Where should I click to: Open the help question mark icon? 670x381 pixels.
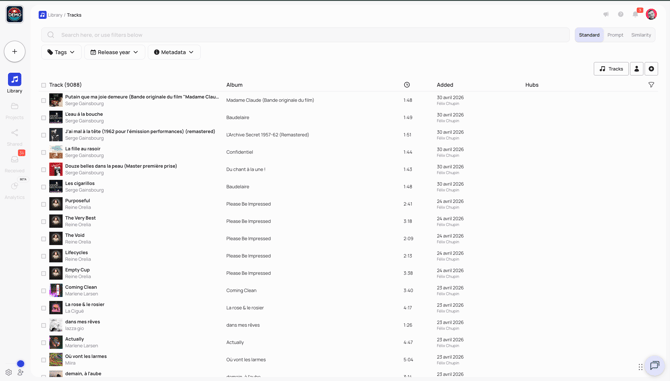click(x=620, y=15)
